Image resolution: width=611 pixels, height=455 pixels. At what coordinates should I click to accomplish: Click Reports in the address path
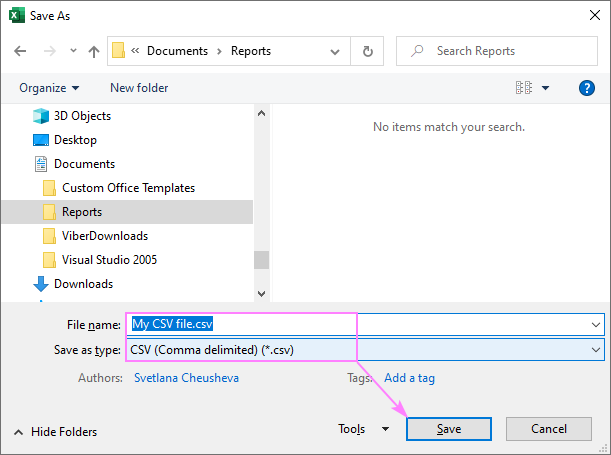[251, 51]
